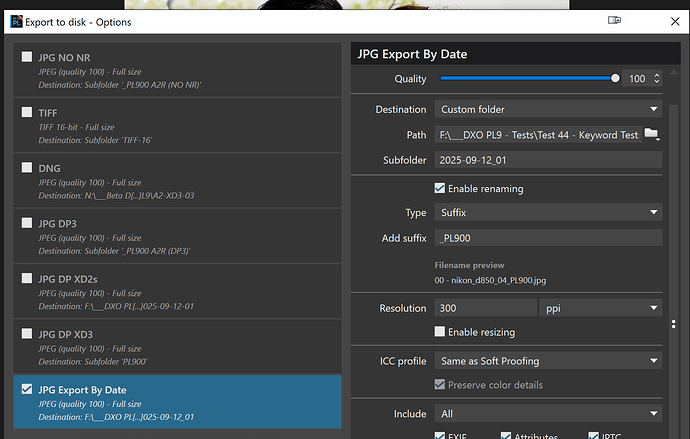The image size is (690, 439).
Task: Click the browse folder icon beside Path
Action: 652,135
